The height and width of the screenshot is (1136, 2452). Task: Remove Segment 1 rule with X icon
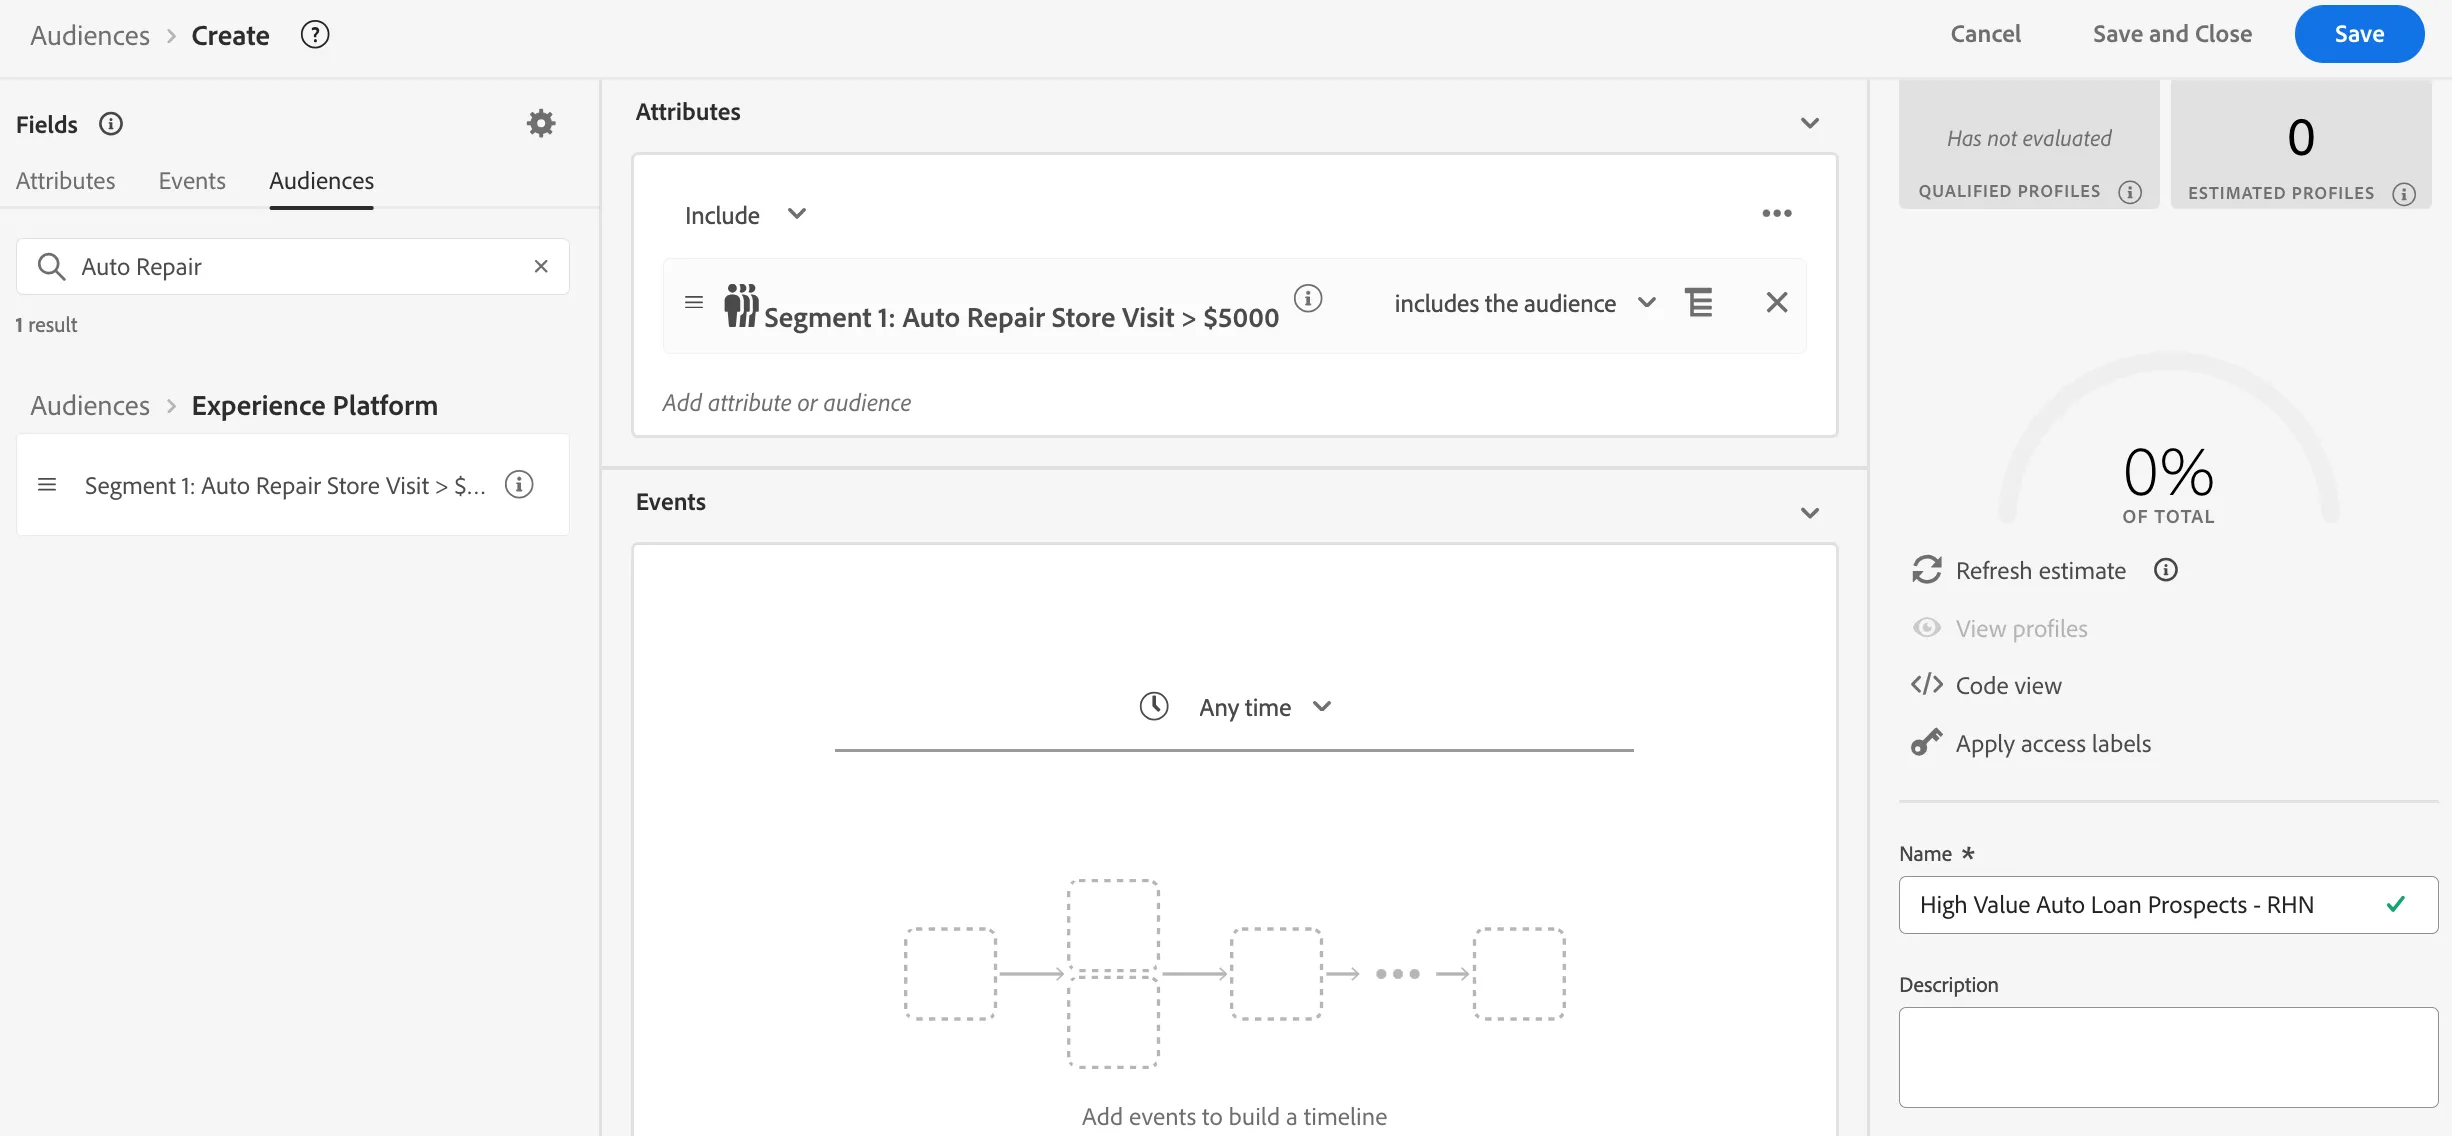pyautogui.click(x=1777, y=302)
